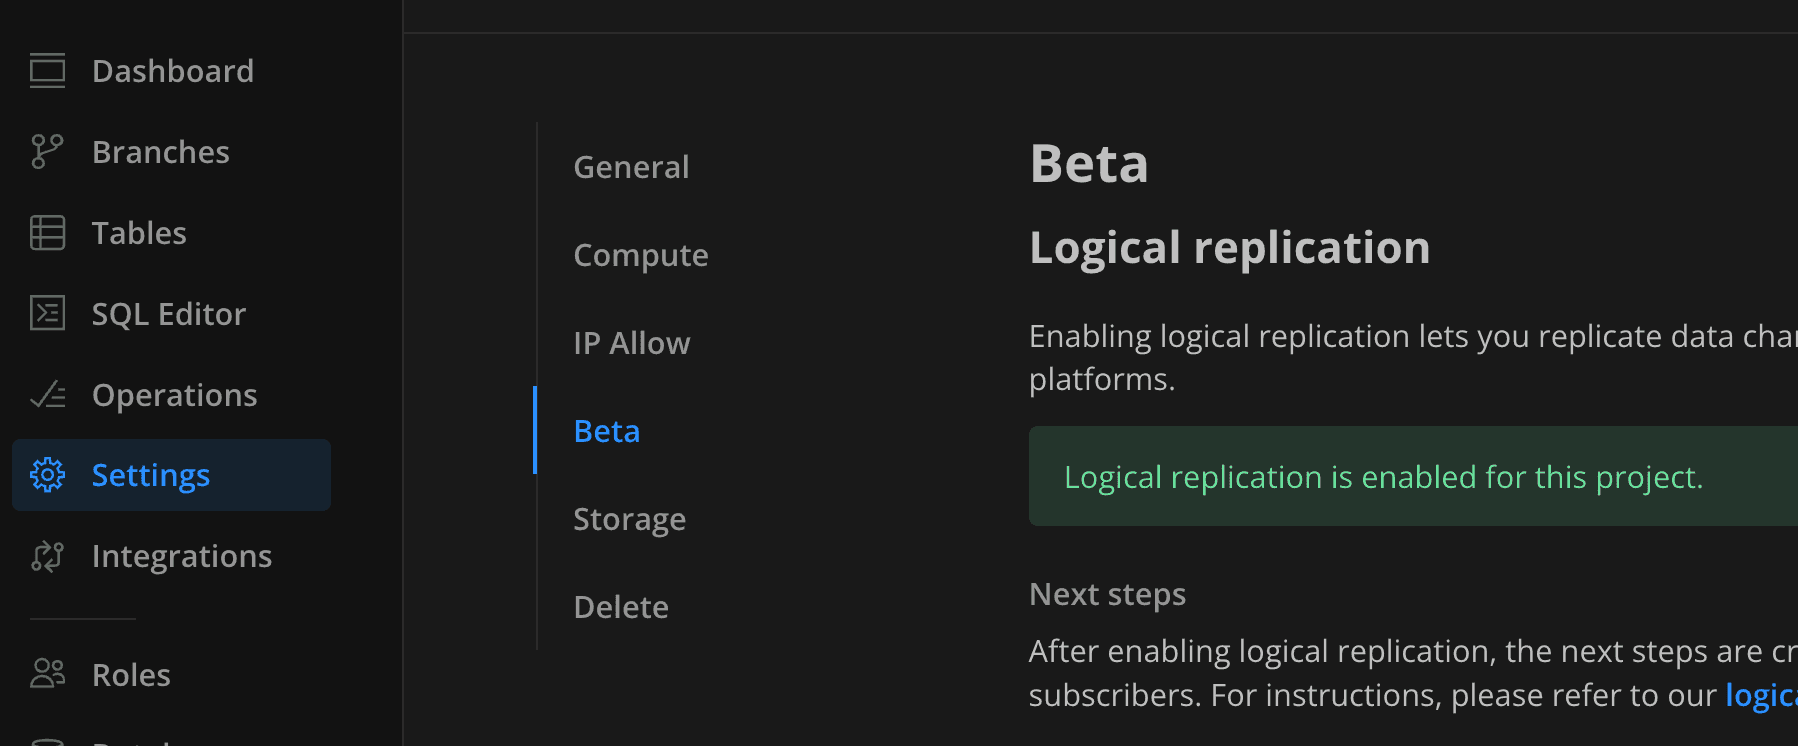Click the Logical replication section heading
1798x746 pixels.
tap(1229, 248)
